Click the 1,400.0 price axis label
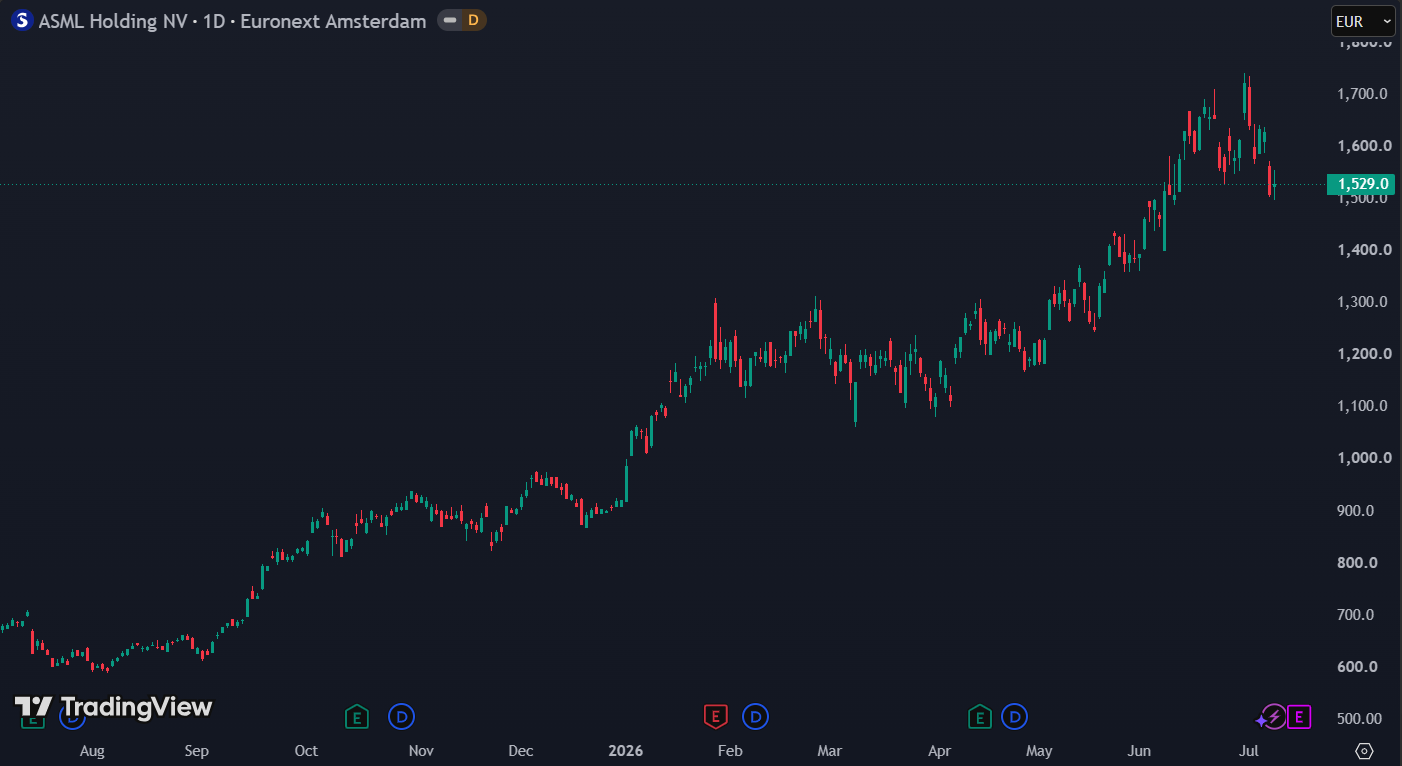1402x766 pixels. coord(1364,250)
